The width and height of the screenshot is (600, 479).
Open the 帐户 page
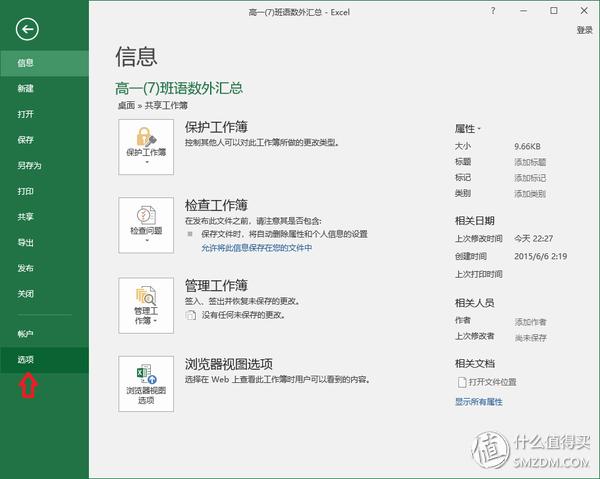[44, 334]
